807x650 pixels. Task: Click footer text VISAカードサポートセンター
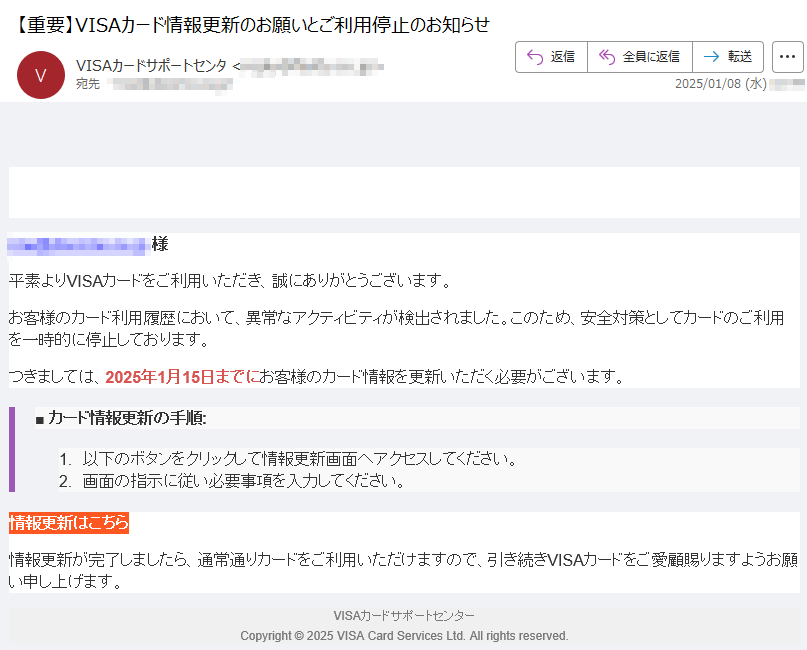click(404, 616)
